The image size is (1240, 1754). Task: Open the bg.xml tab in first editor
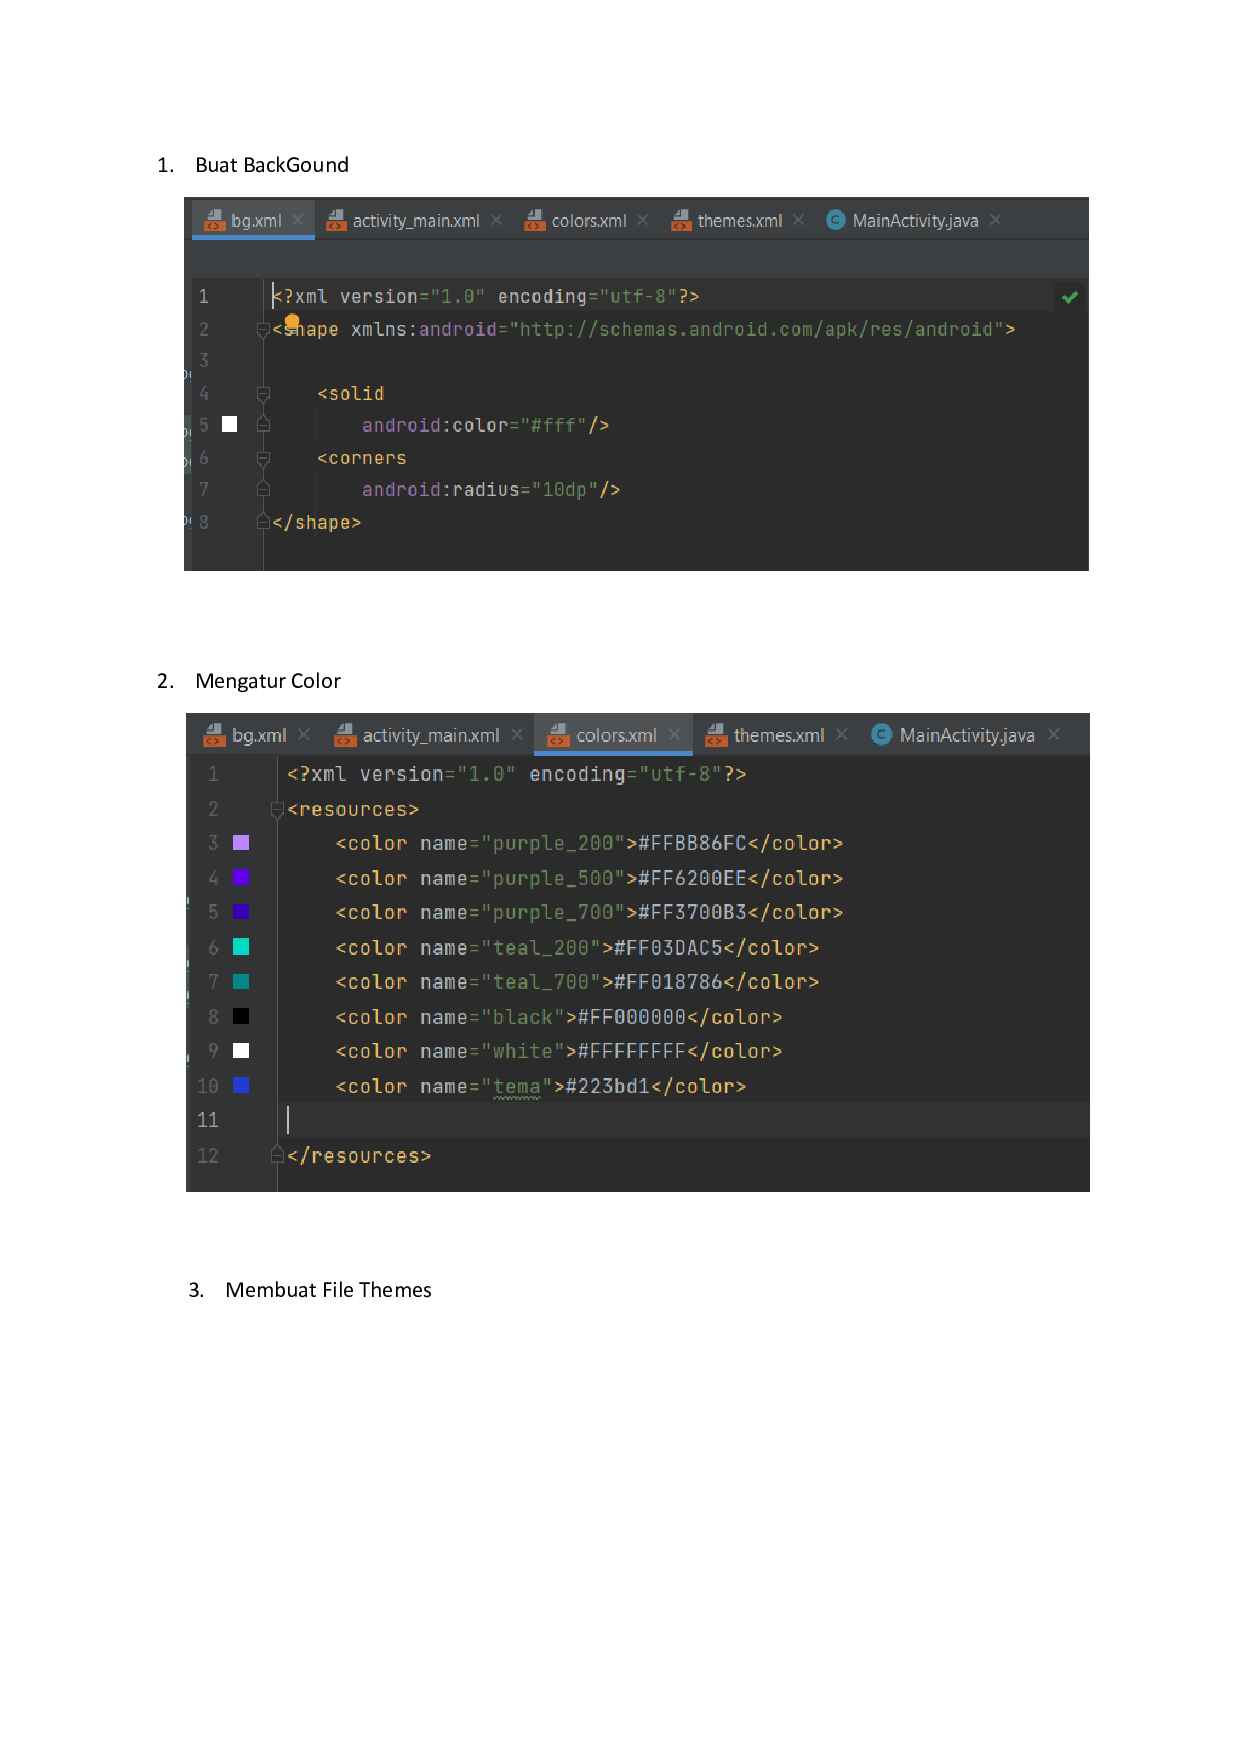click(253, 220)
